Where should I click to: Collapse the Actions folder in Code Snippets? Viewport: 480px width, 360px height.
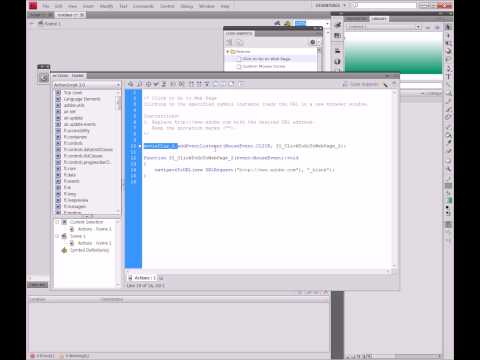click(x=228, y=52)
